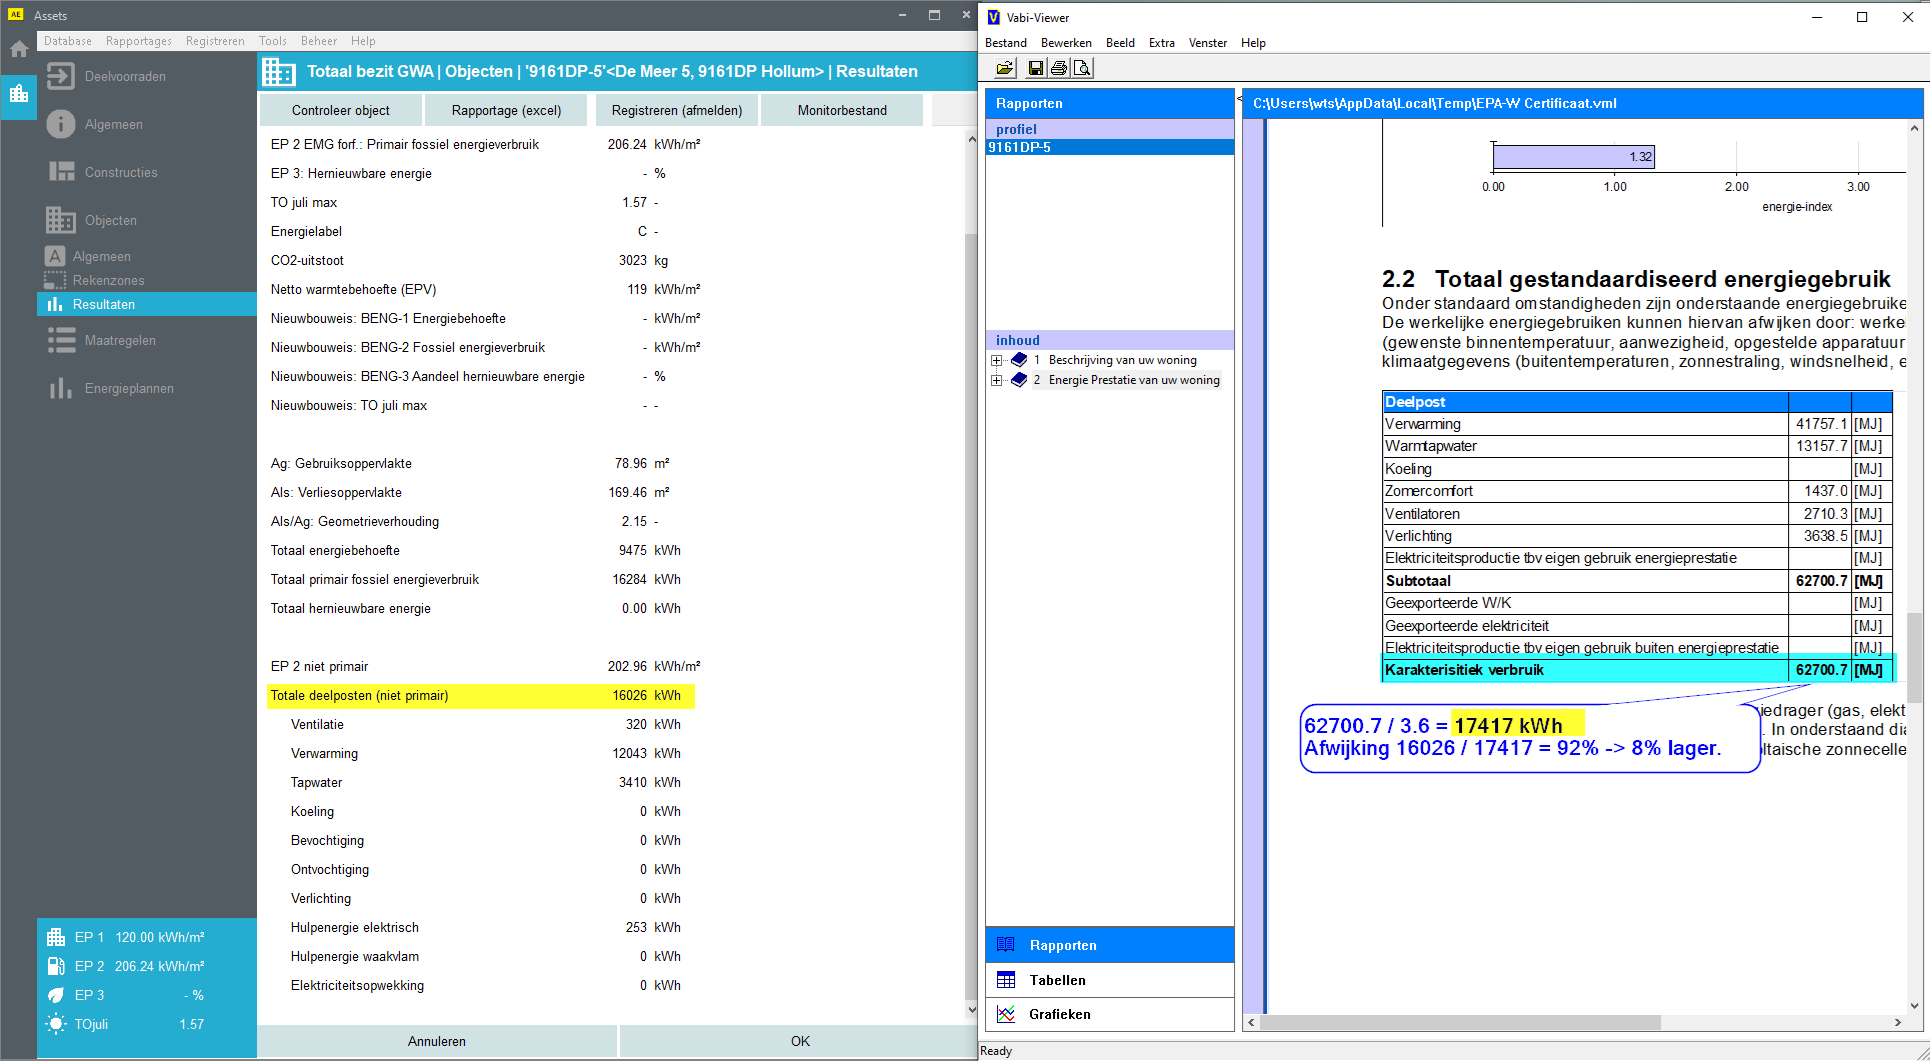1930x1061 pixels.
Task: Click OK button in Assets
Action: click(x=800, y=1041)
